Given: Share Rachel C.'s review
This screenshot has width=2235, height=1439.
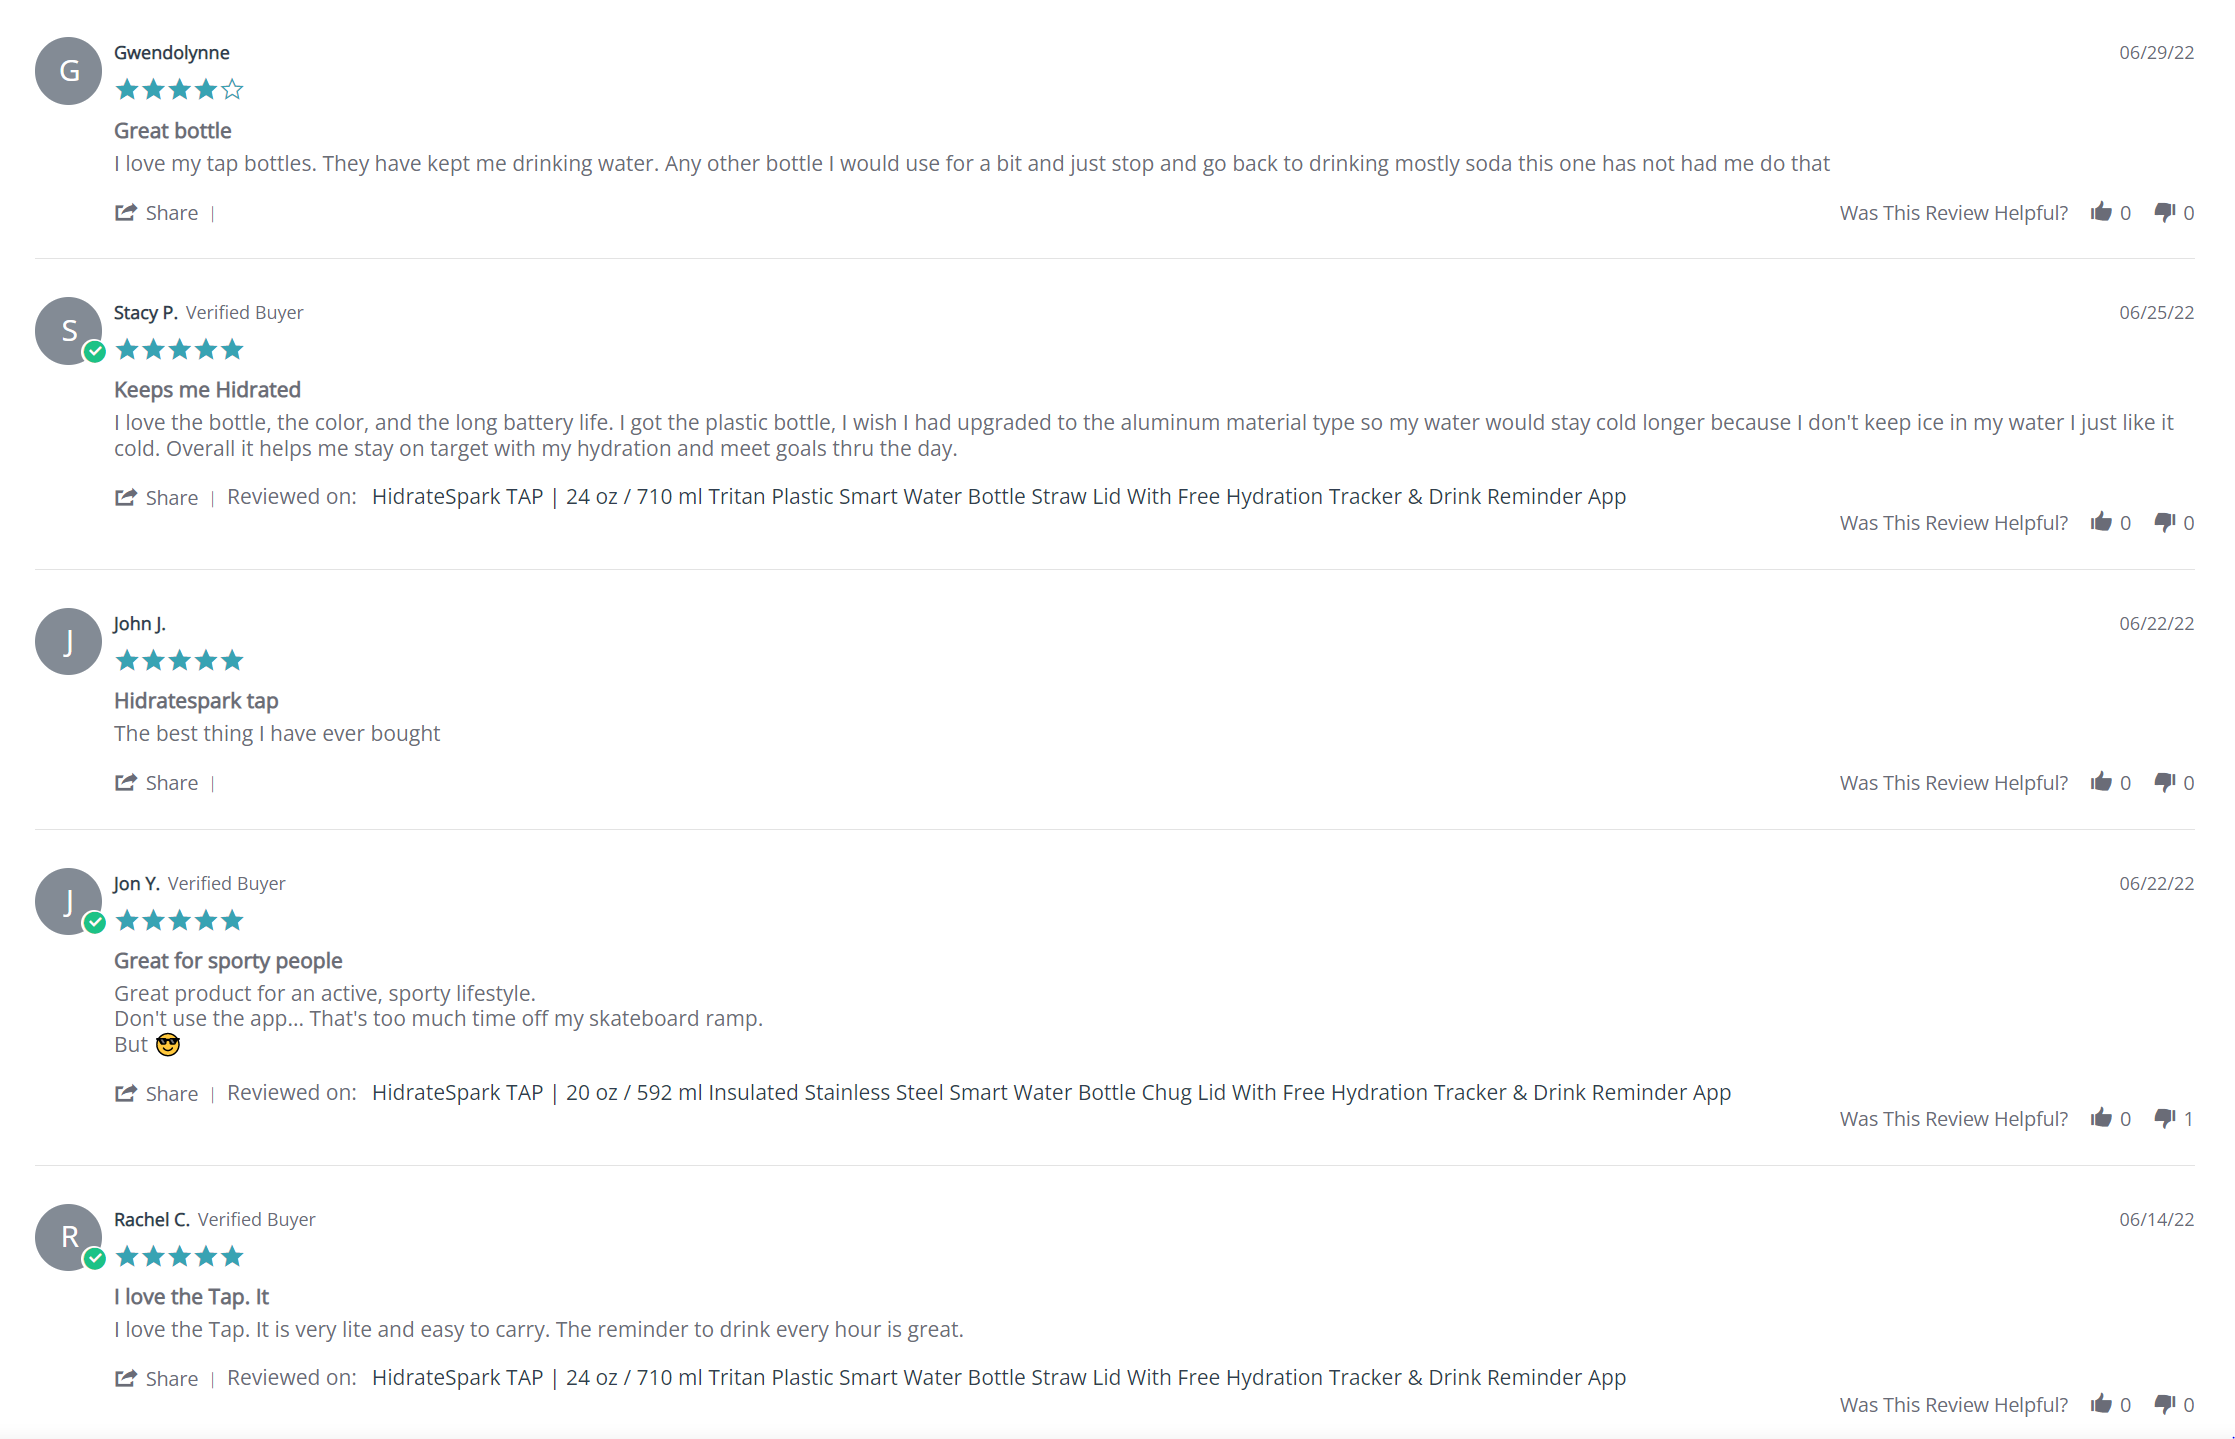Looking at the screenshot, I should coord(157,1379).
